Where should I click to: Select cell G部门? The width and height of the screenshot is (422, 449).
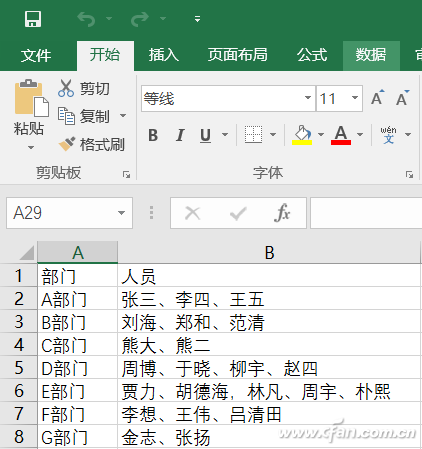[x=78, y=437]
